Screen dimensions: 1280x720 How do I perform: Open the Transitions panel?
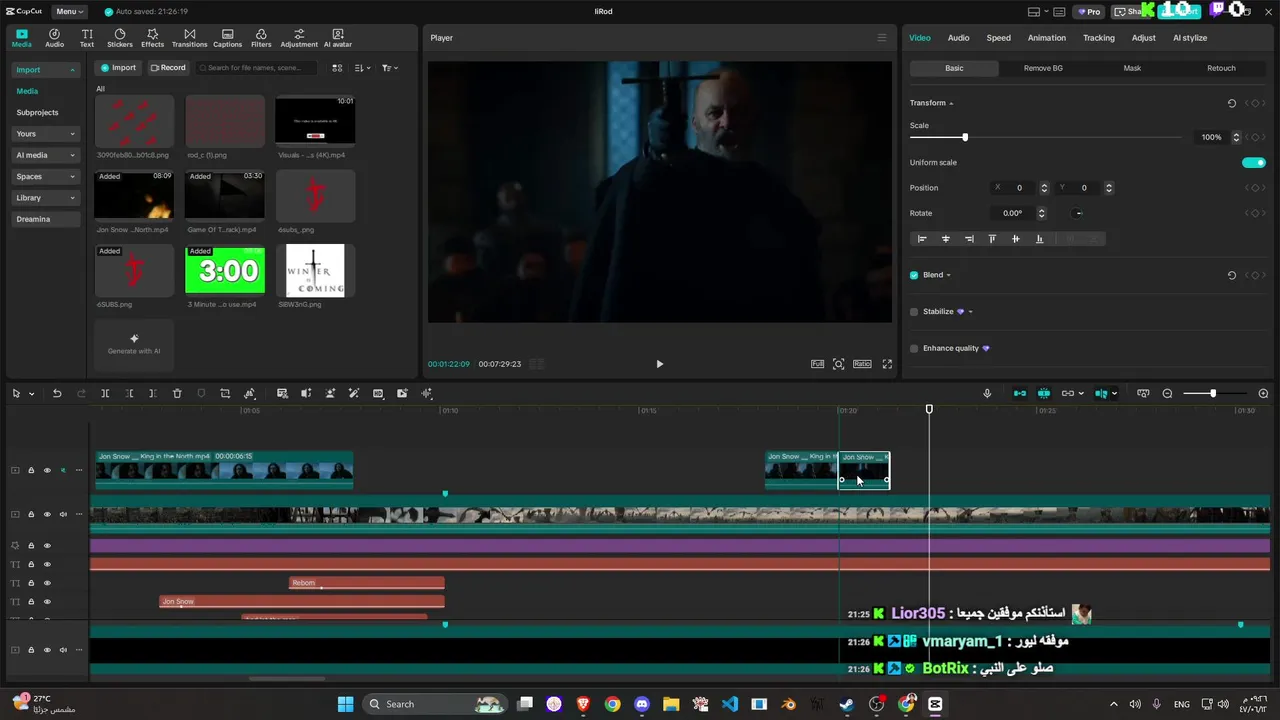point(189,38)
